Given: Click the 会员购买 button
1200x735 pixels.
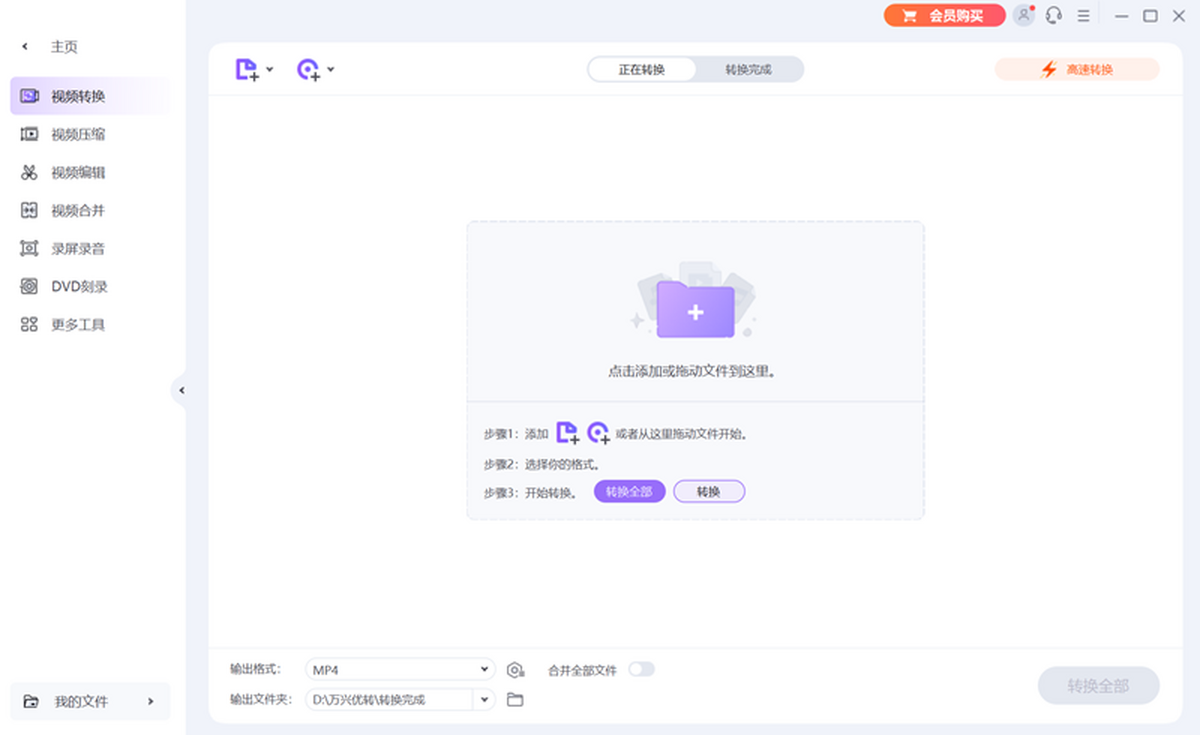Looking at the screenshot, I should pos(944,16).
